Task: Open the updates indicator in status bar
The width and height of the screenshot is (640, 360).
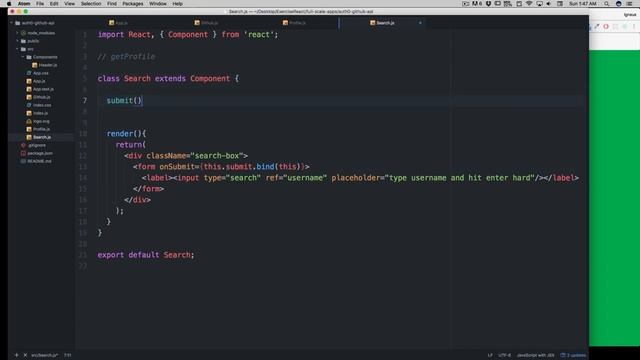Action: pyautogui.click(x=573, y=355)
